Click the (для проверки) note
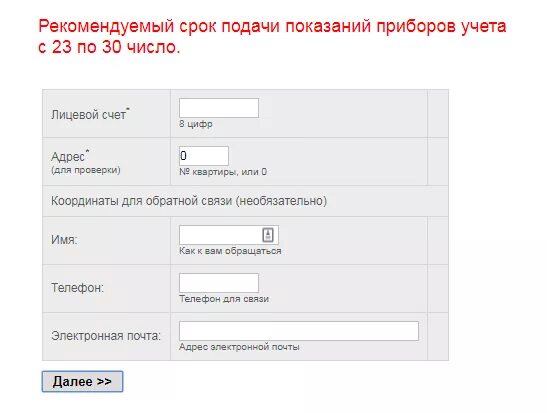Image resolution: width=547 pixels, height=413 pixels. tap(86, 170)
